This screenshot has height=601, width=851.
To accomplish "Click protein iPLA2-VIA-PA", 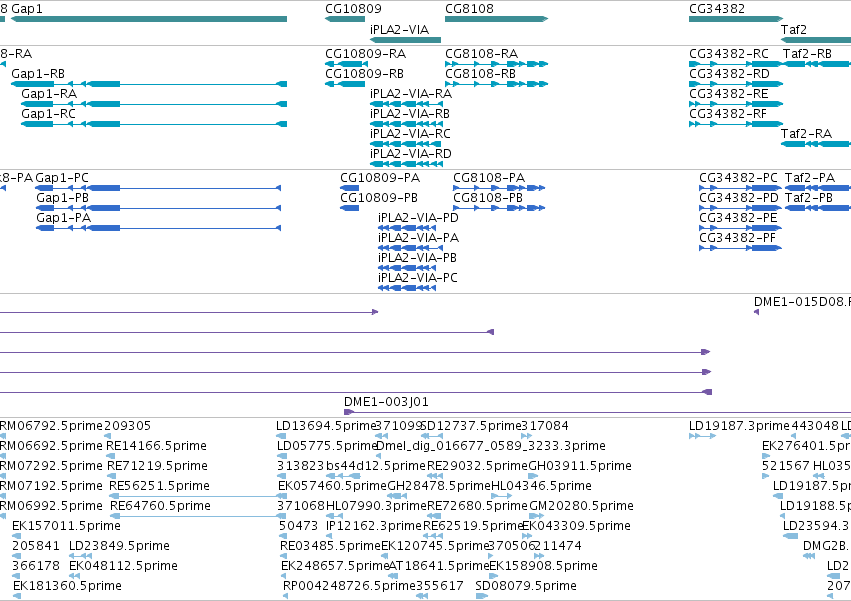I will 411,249.
